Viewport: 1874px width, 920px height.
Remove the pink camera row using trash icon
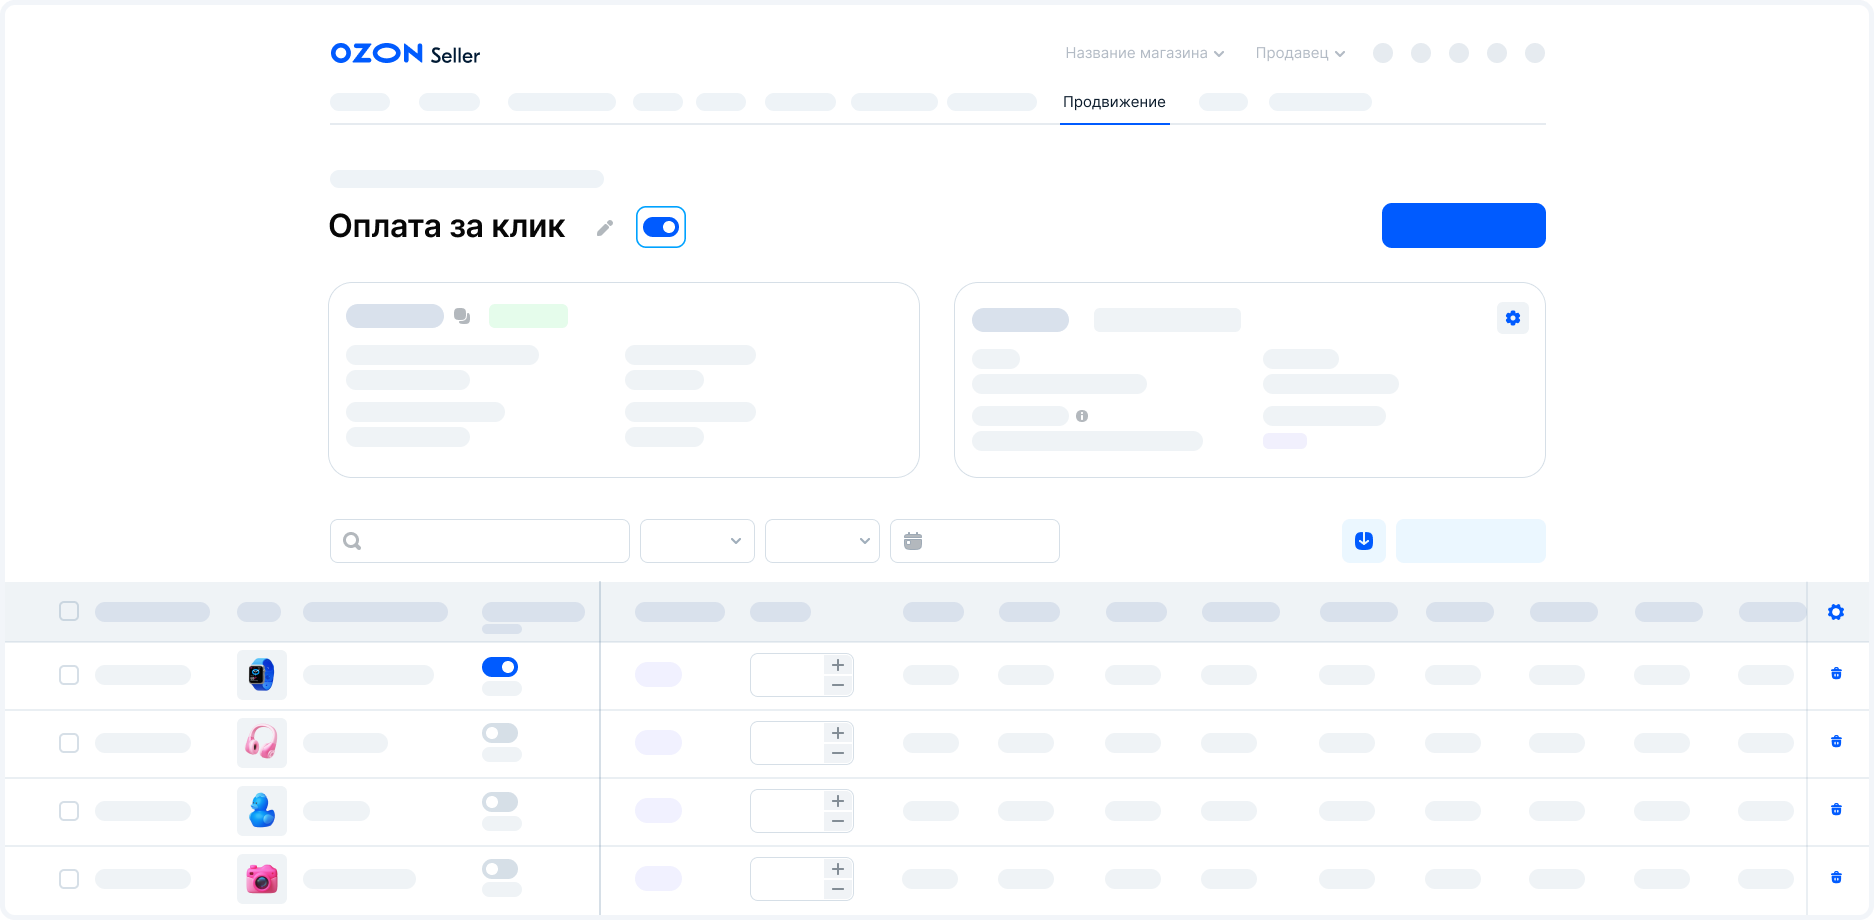tap(1835, 878)
